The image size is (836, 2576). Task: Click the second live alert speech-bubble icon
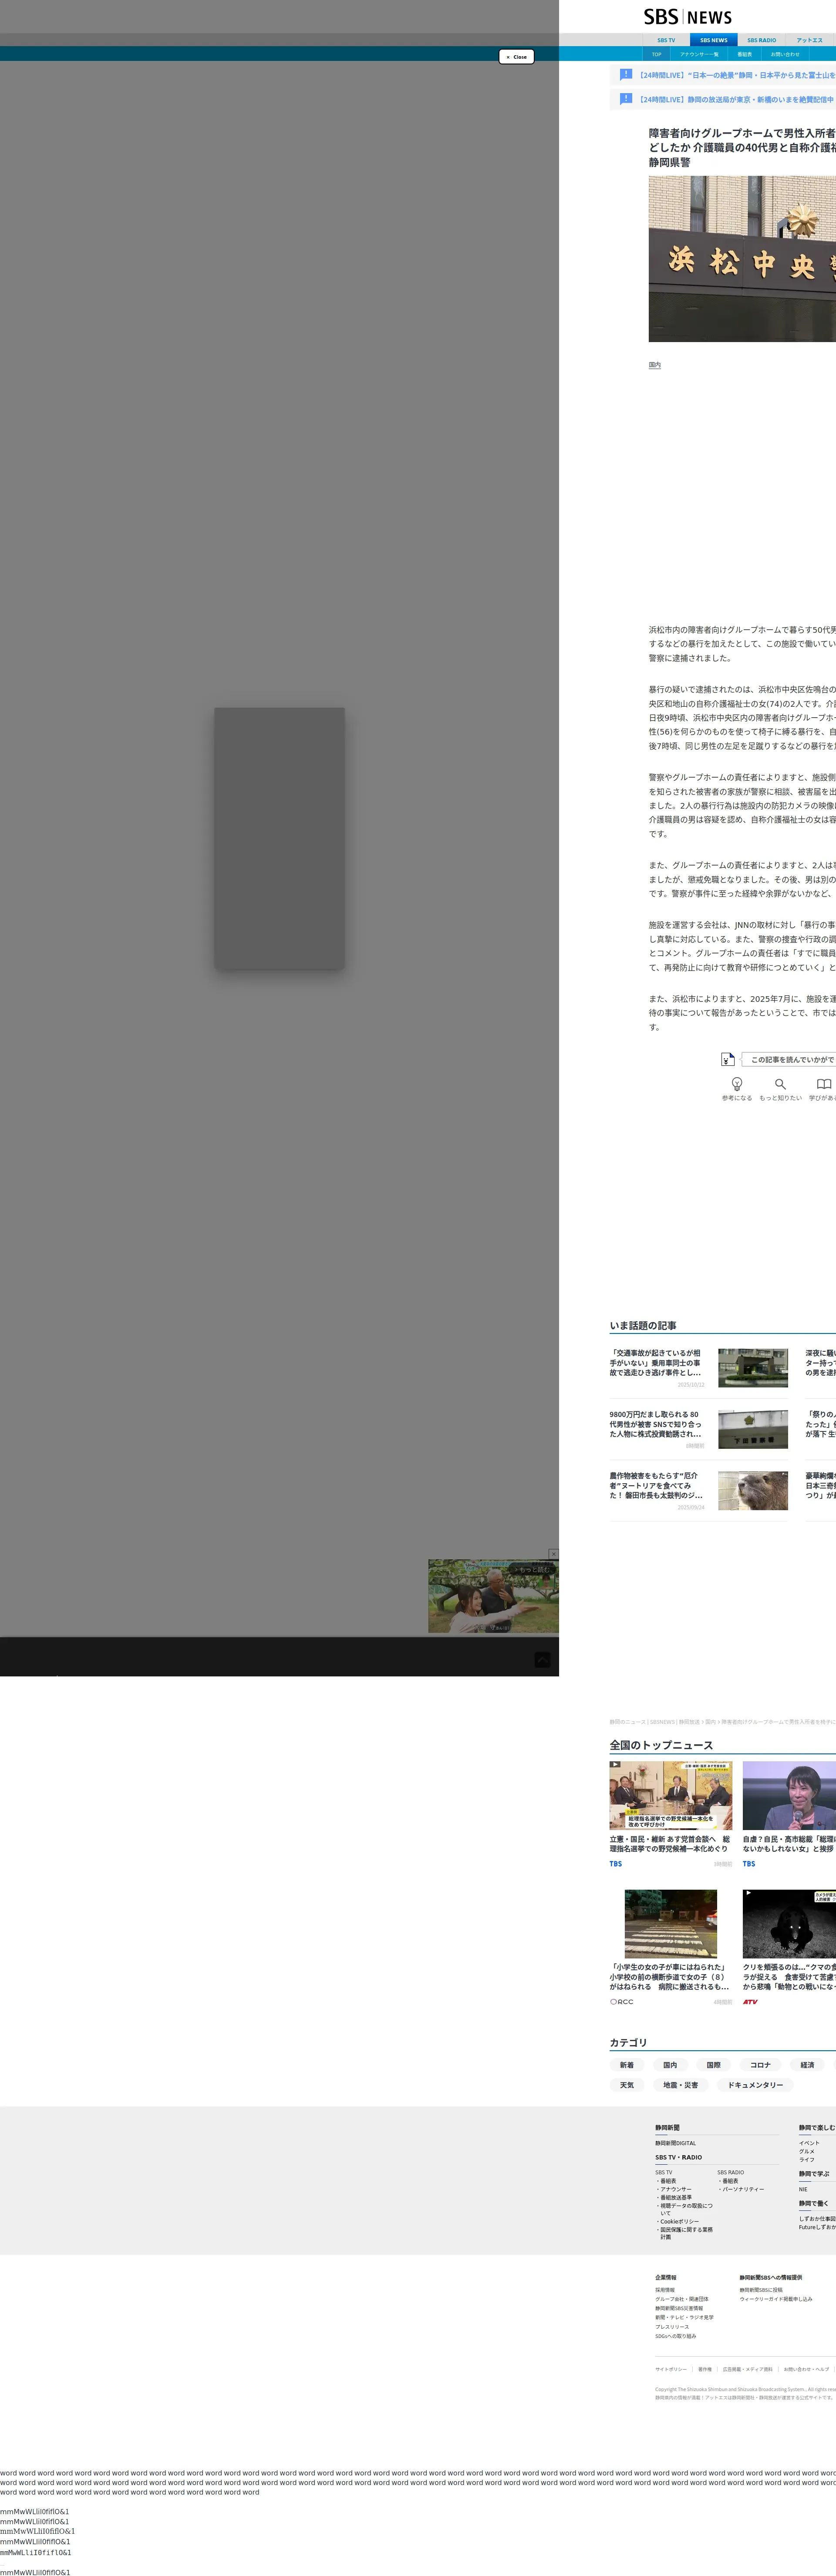point(626,99)
